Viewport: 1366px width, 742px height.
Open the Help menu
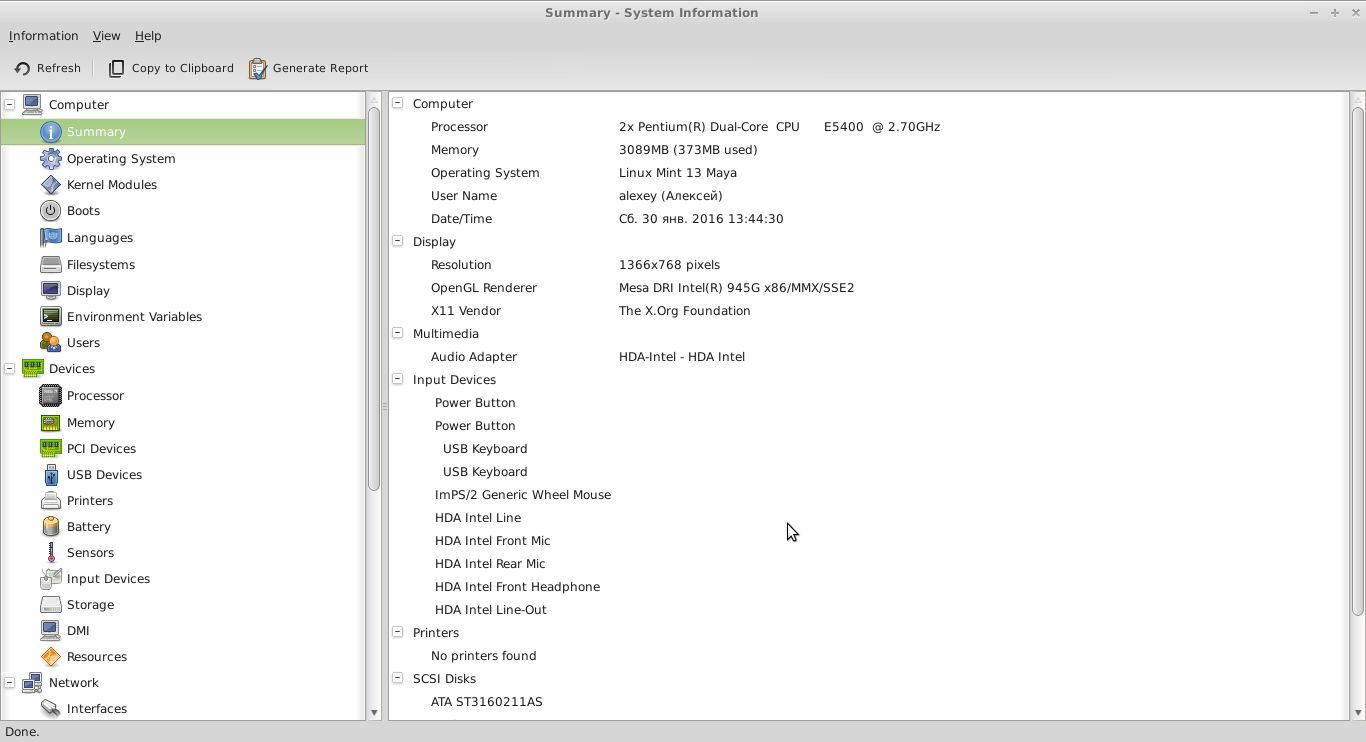click(148, 36)
